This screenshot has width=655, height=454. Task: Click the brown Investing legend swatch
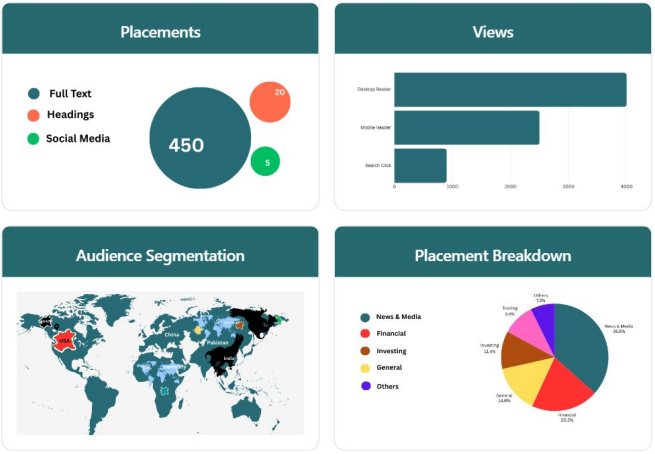(365, 351)
